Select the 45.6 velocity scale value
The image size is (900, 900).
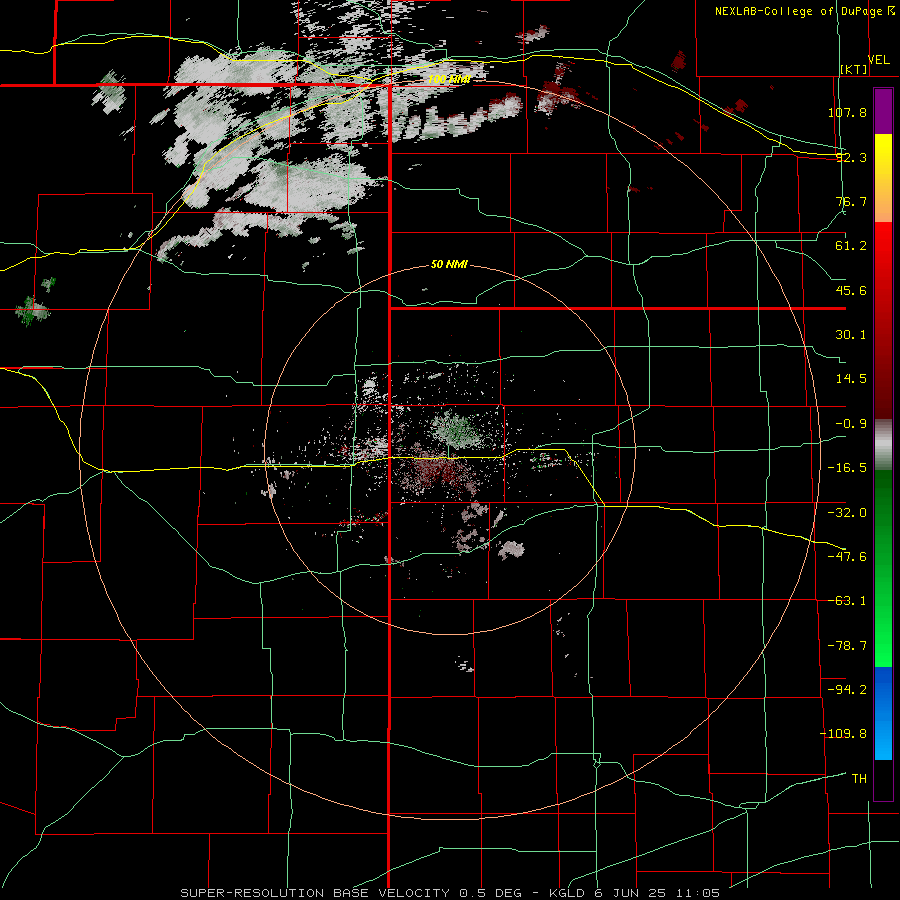click(x=851, y=290)
